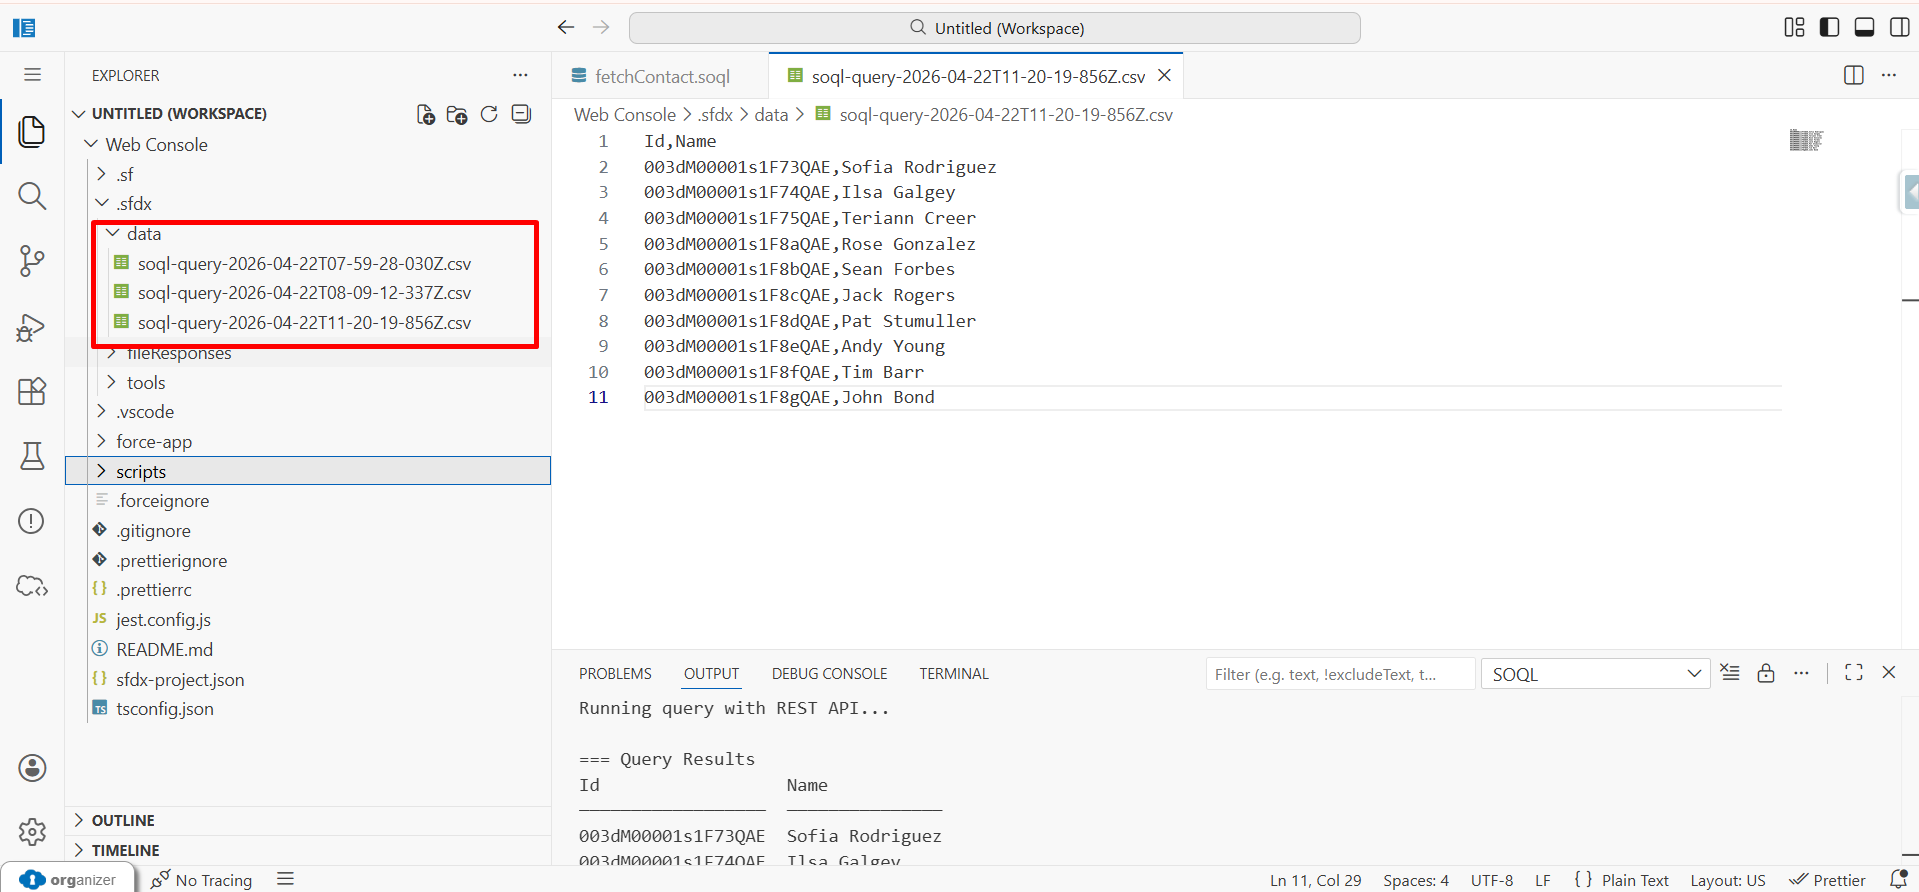Refresh the Explorer tree

click(489, 114)
